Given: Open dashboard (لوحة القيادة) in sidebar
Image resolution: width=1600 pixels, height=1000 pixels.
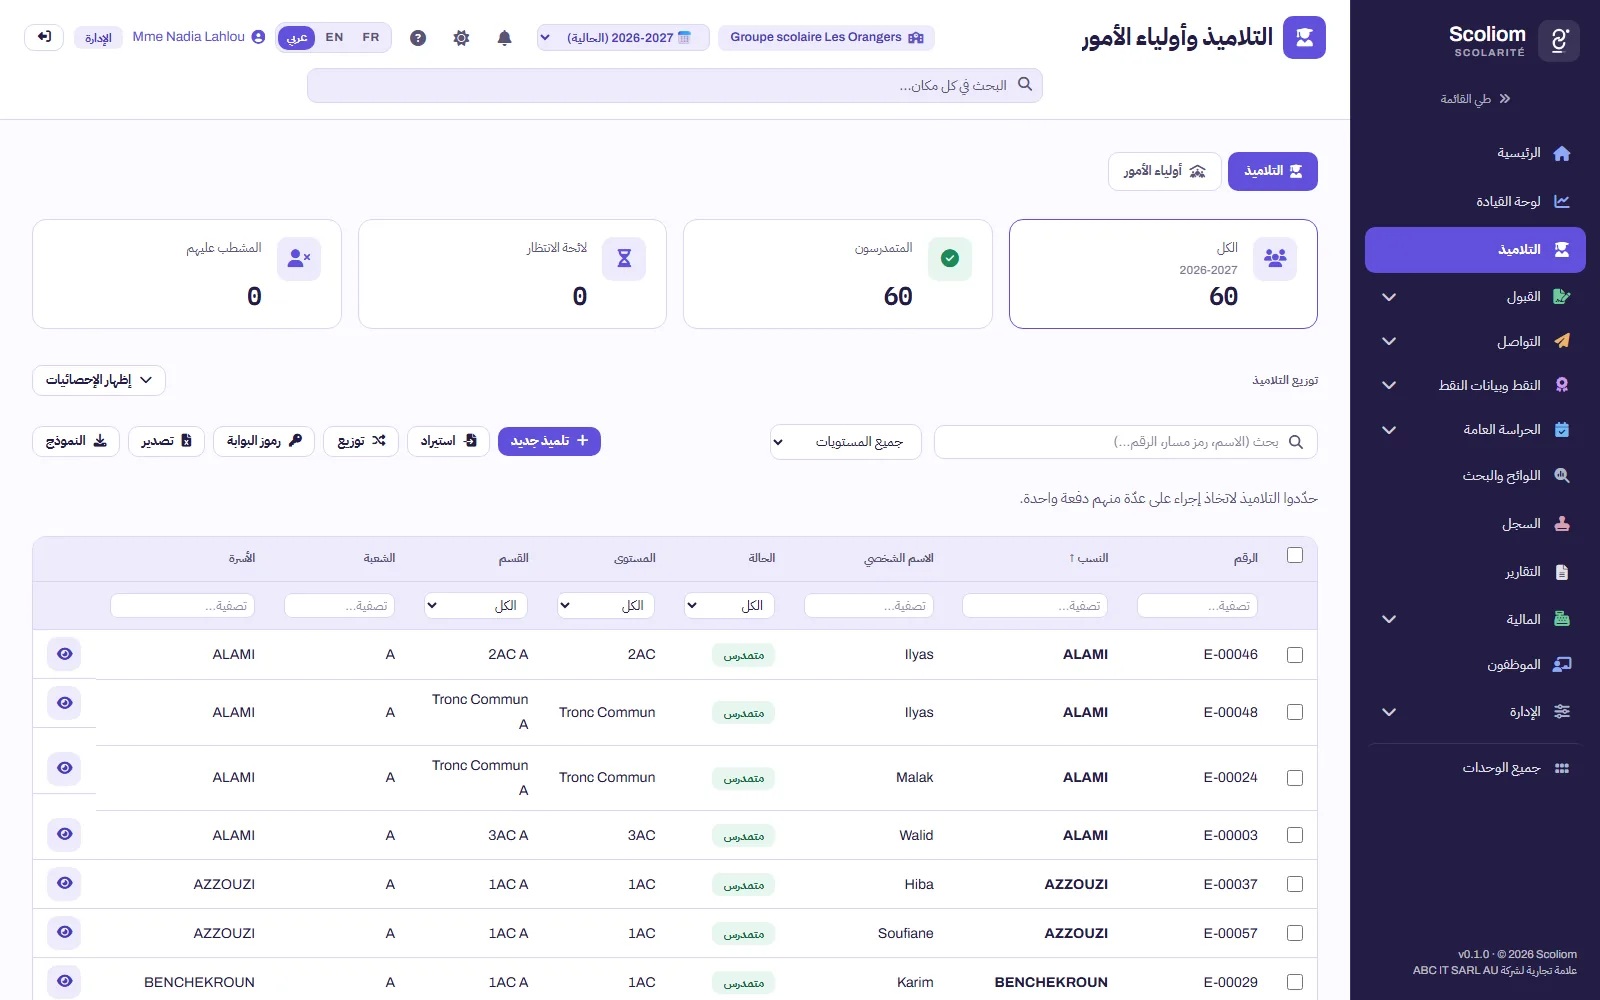Looking at the screenshot, I should pos(1475,201).
